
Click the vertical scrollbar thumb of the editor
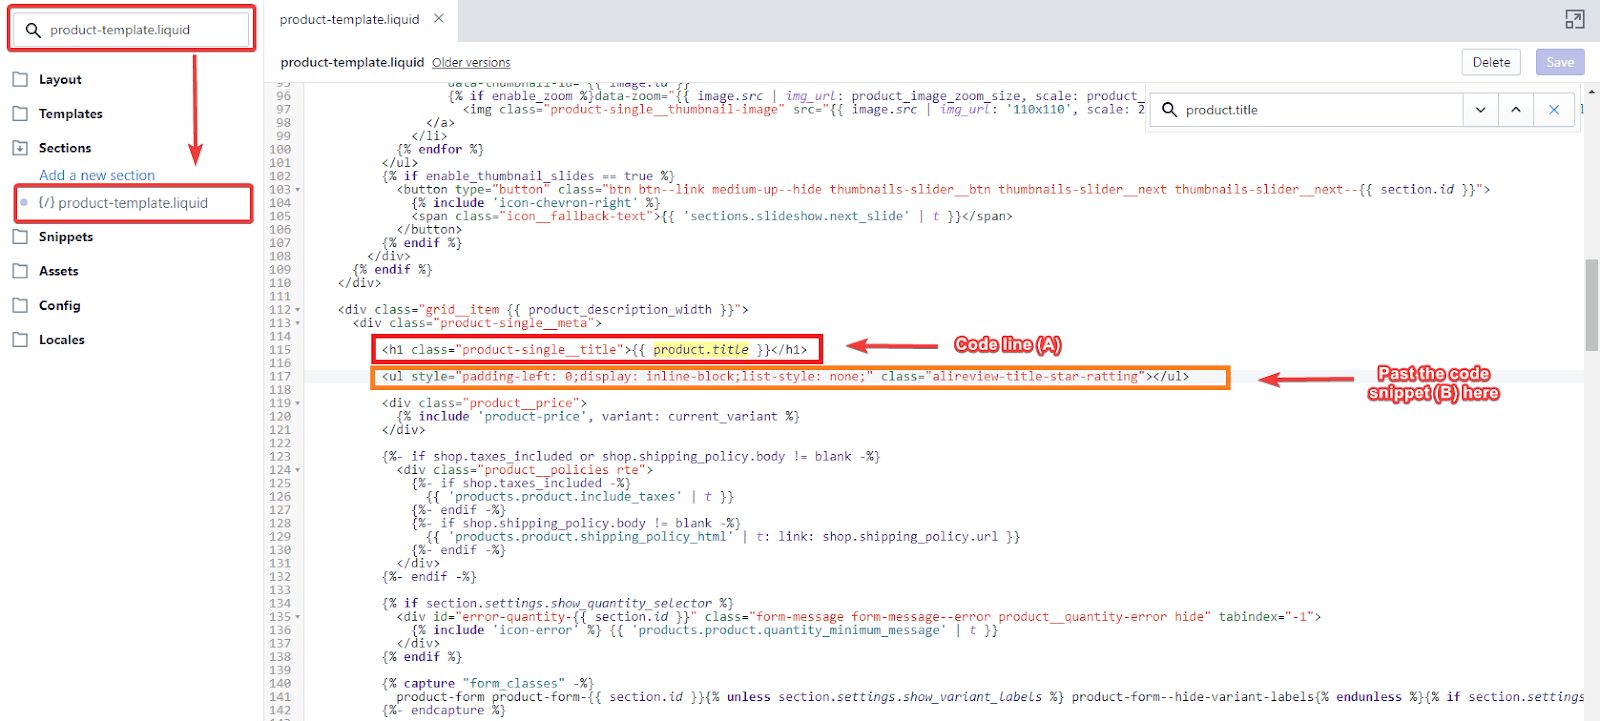click(1591, 305)
